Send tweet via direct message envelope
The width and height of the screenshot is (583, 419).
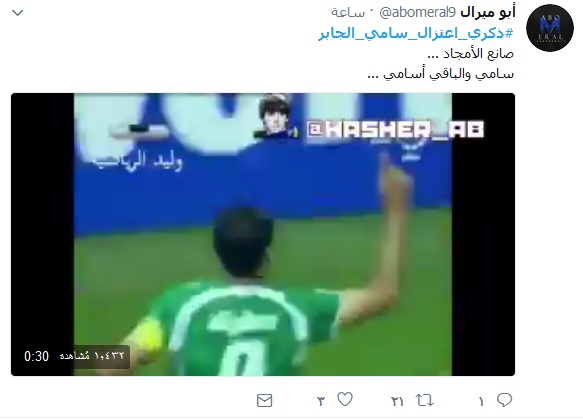click(x=264, y=400)
